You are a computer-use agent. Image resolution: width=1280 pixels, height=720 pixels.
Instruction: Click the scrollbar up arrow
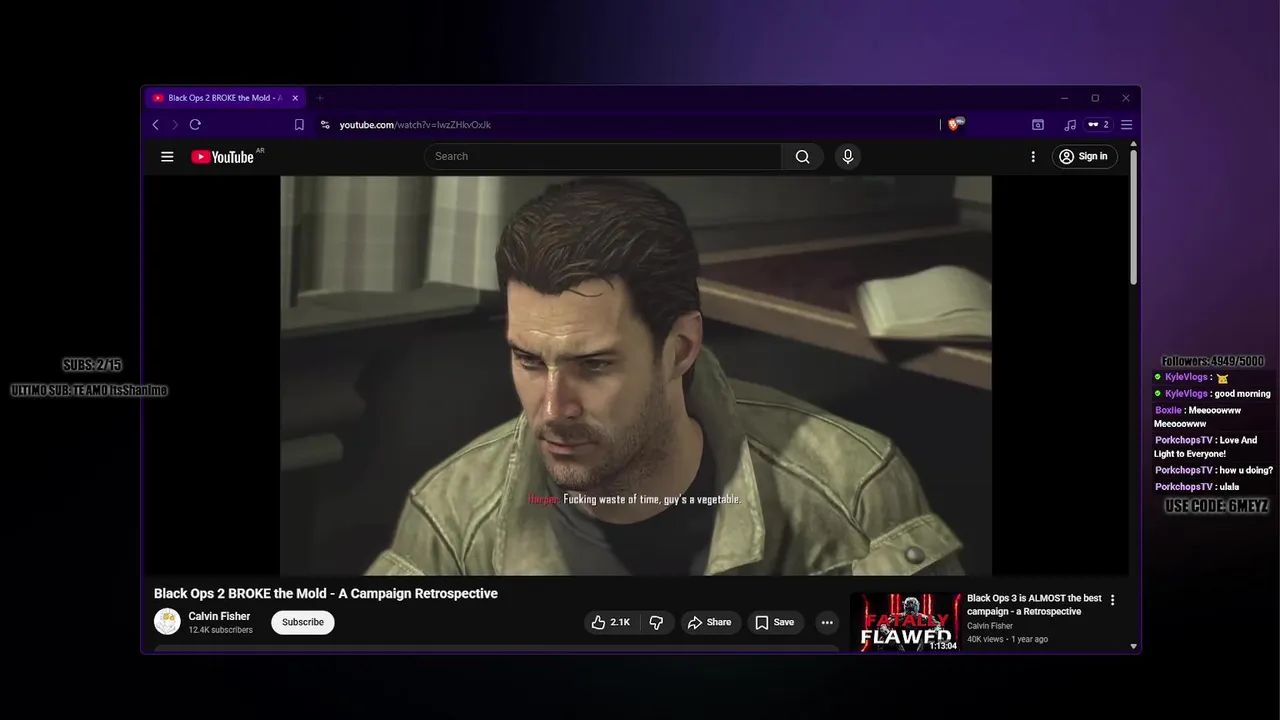pyautogui.click(x=1133, y=145)
